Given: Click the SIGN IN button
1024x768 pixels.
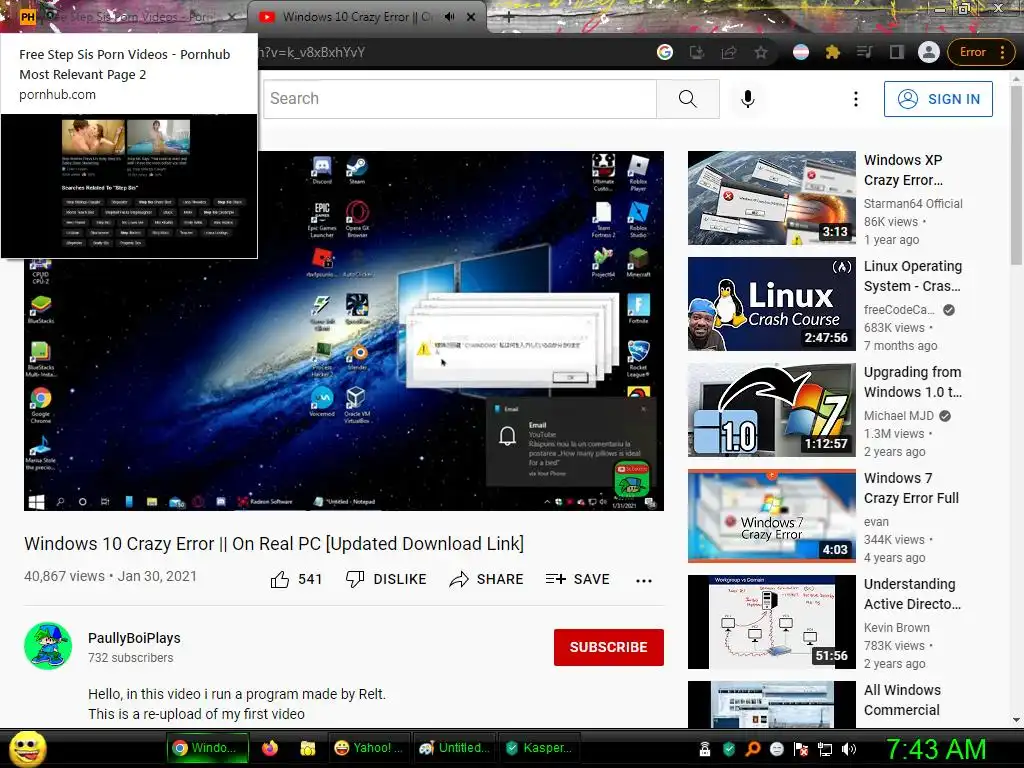Looking at the screenshot, I should click(938, 99).
